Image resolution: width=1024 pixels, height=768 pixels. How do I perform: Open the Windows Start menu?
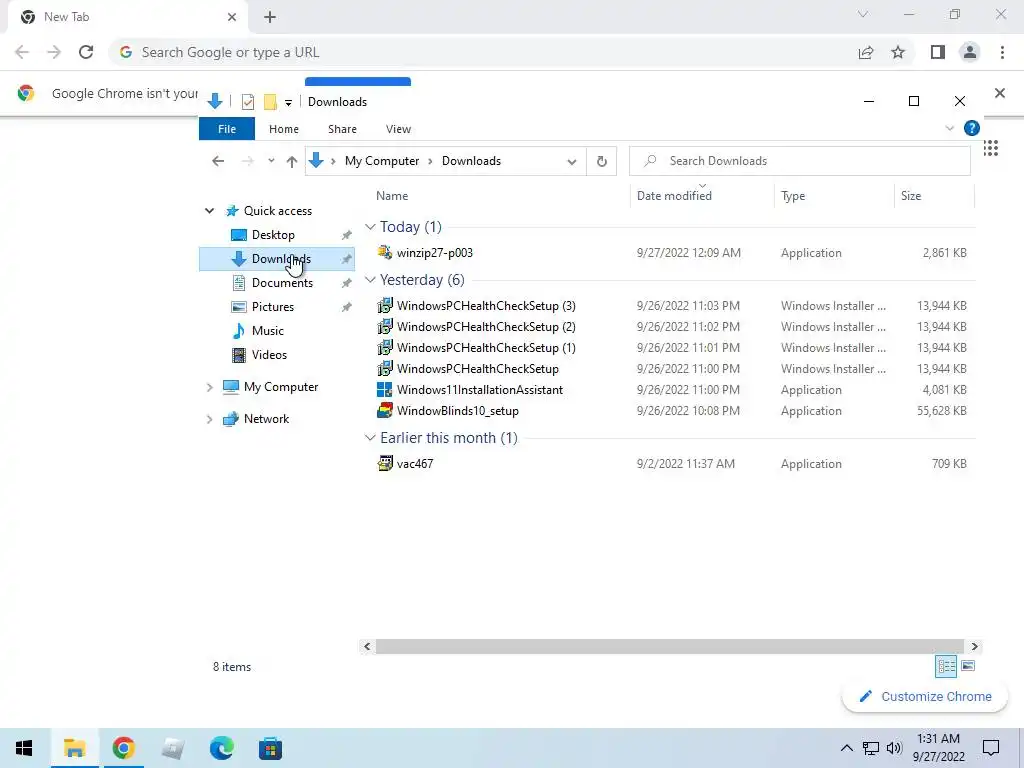click(24, 748)
